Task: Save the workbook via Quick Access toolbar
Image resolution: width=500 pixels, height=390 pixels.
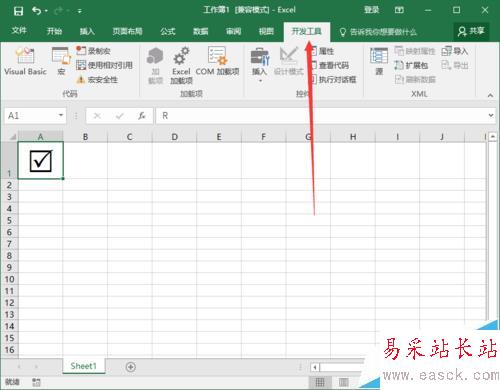Action: [x=18, y=11]
